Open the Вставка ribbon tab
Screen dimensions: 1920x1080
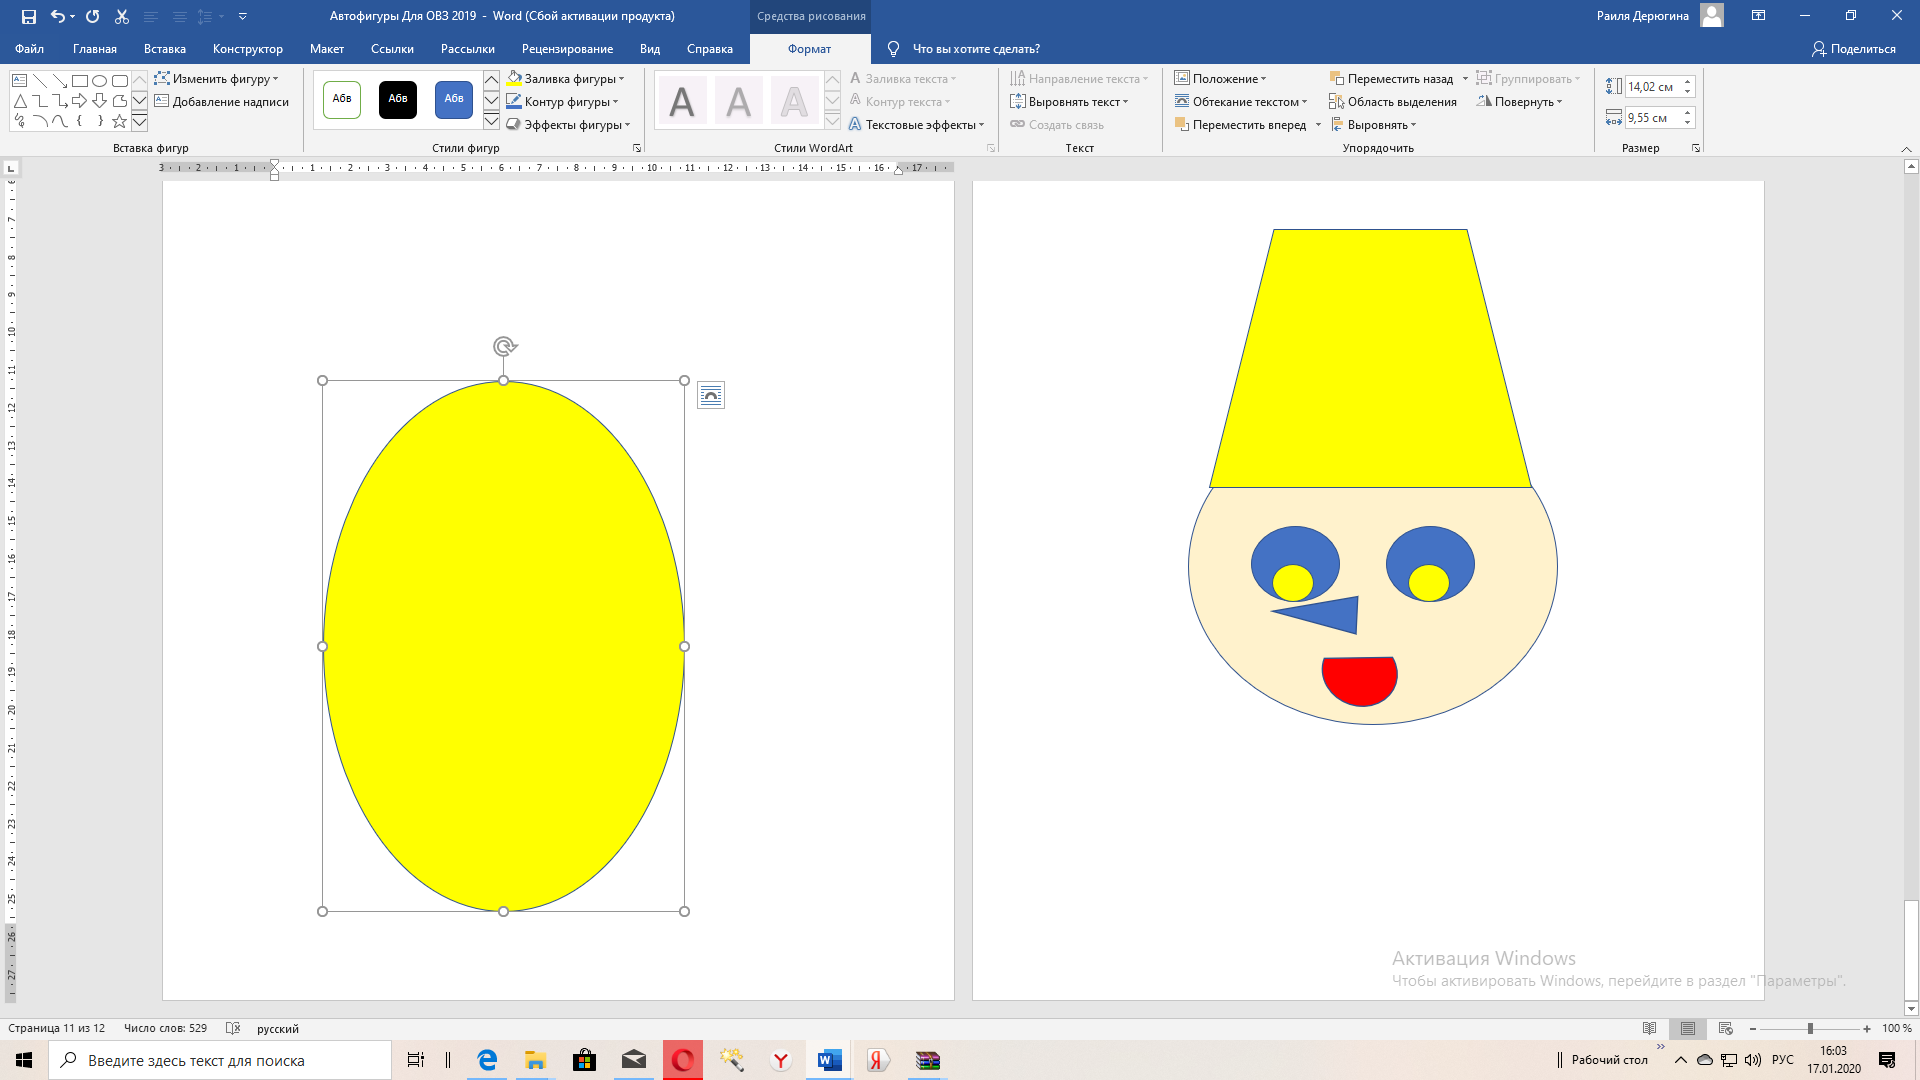[164, 49]
